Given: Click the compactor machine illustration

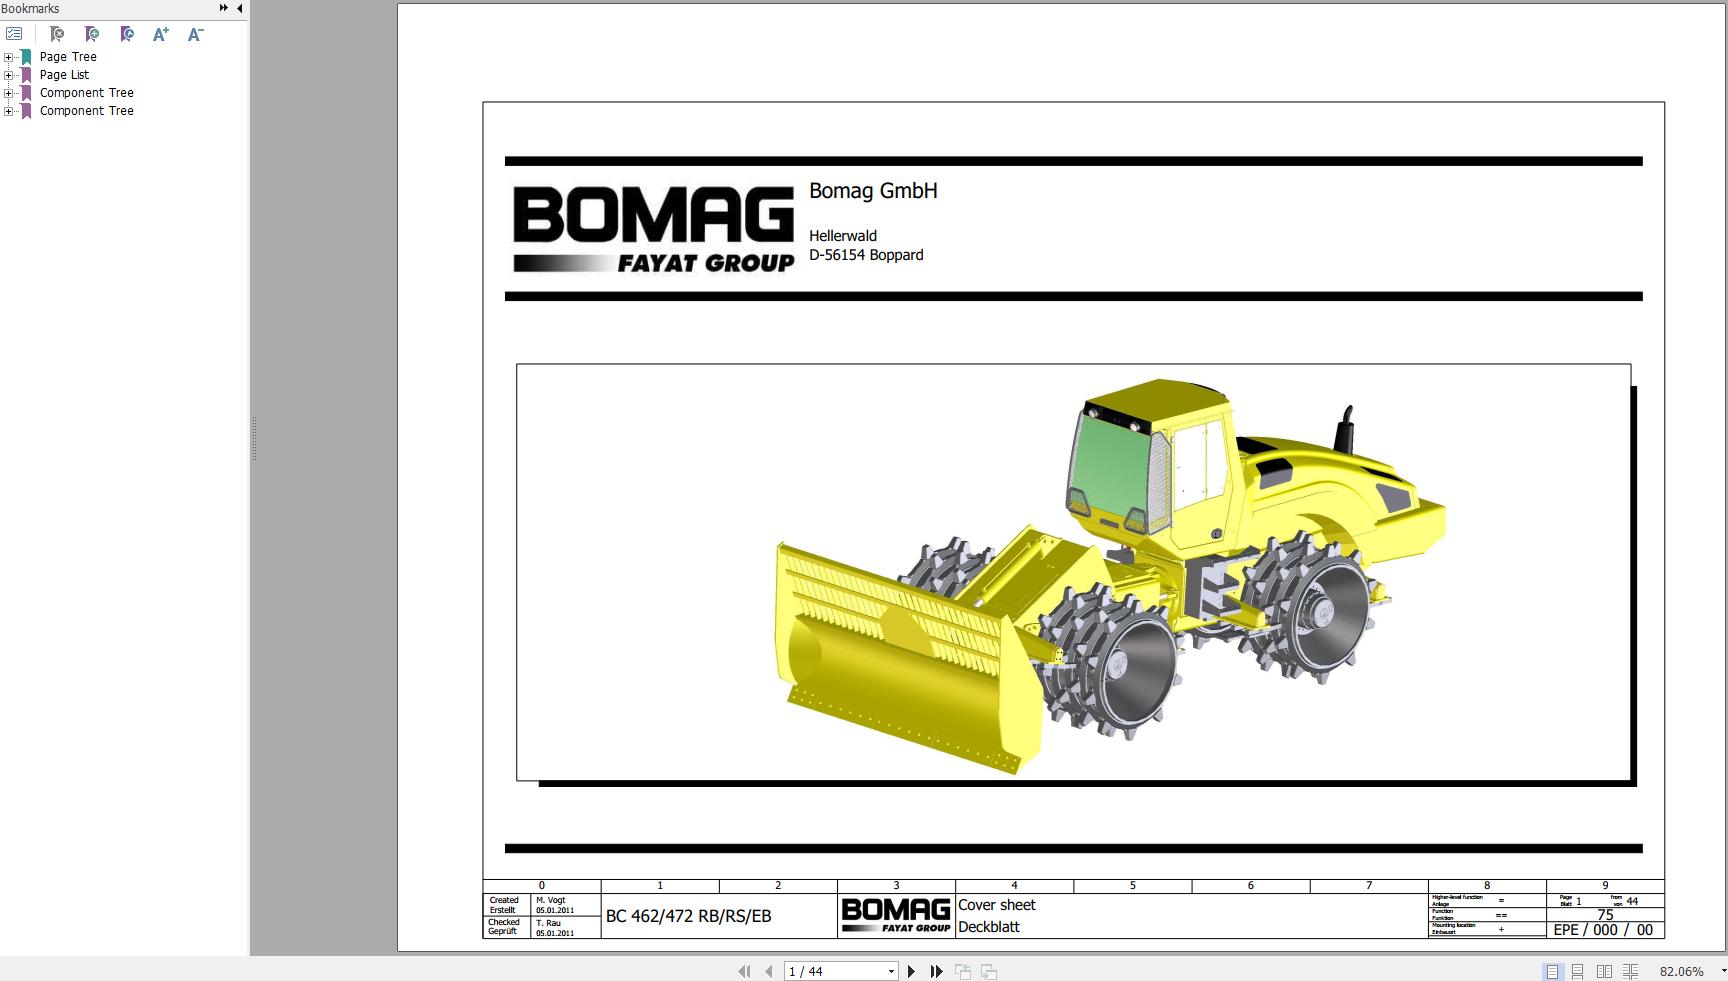Looking at the screenshot, I should pos(1110,575).
